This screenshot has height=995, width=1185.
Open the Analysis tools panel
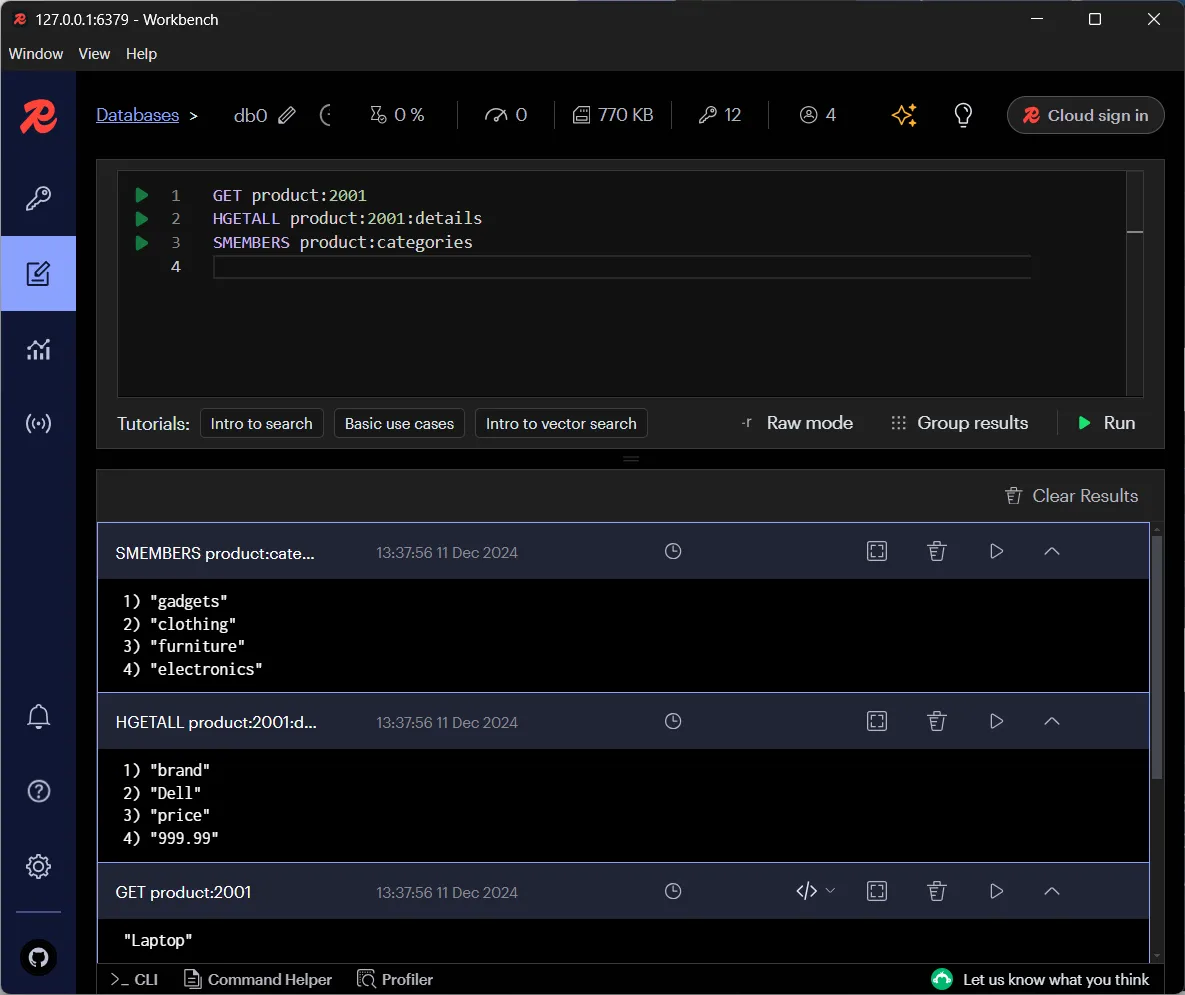pos(38,350)
